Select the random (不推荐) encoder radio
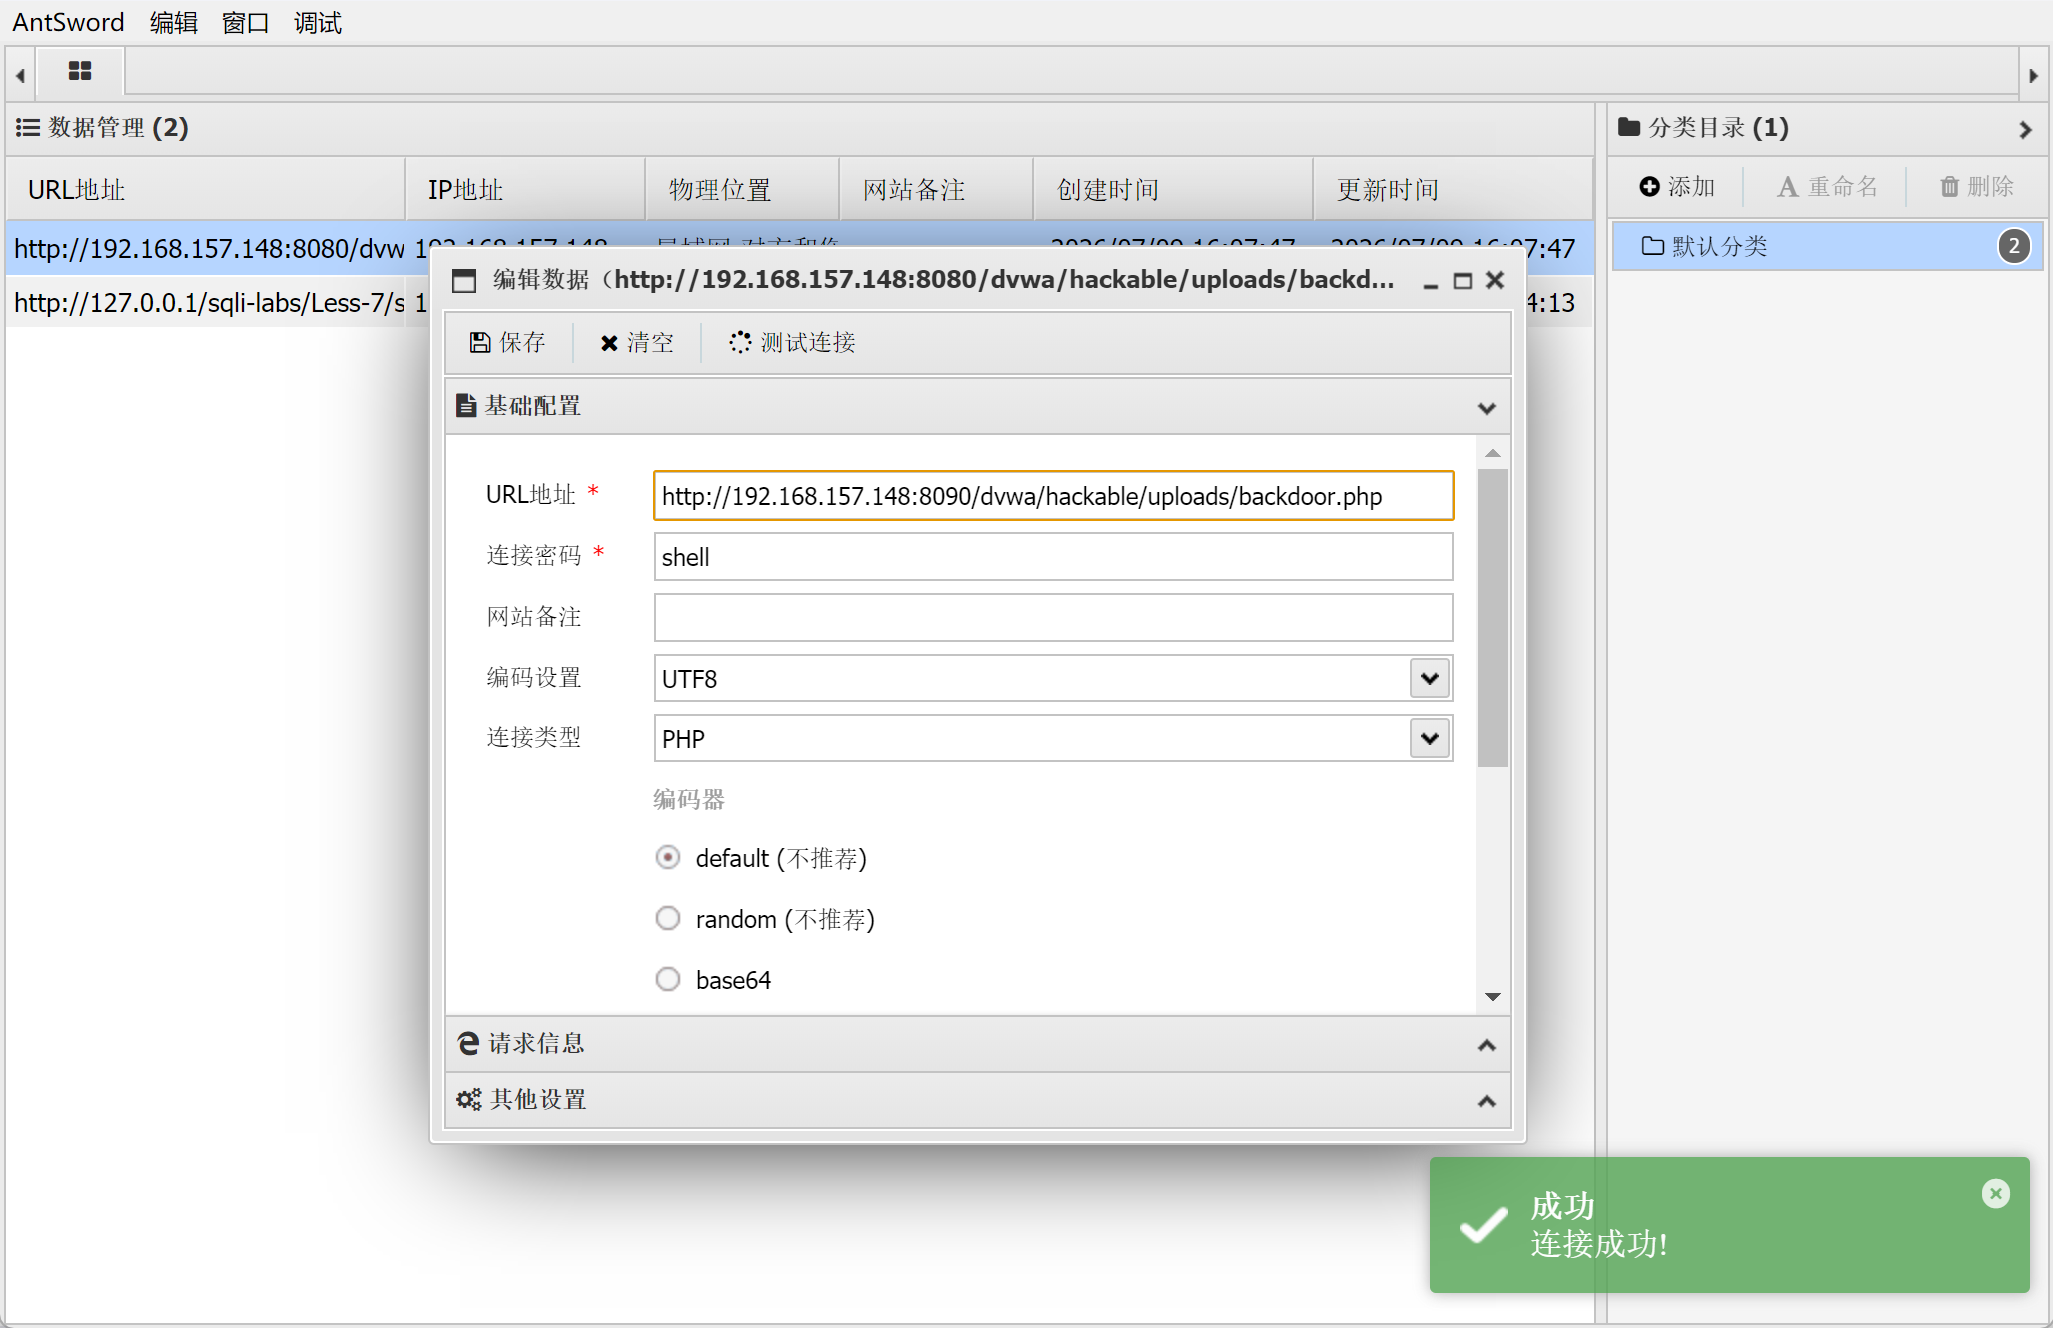Image resolution: width=2053 pixels, height=1328 pixels. 668,918
